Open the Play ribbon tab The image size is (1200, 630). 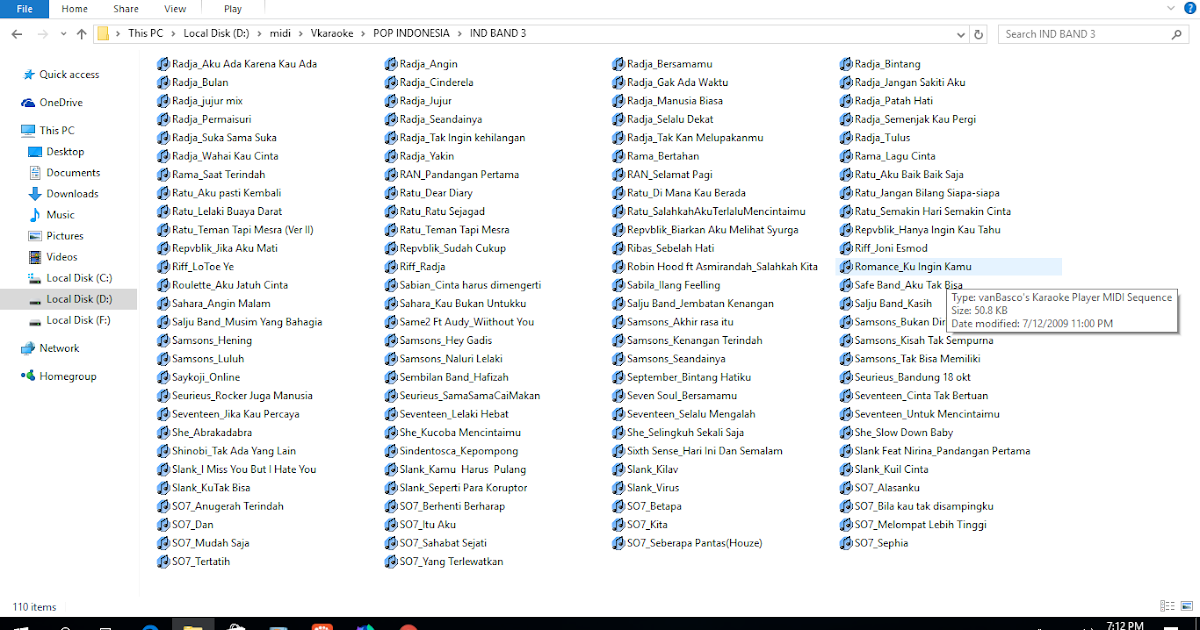233,8
